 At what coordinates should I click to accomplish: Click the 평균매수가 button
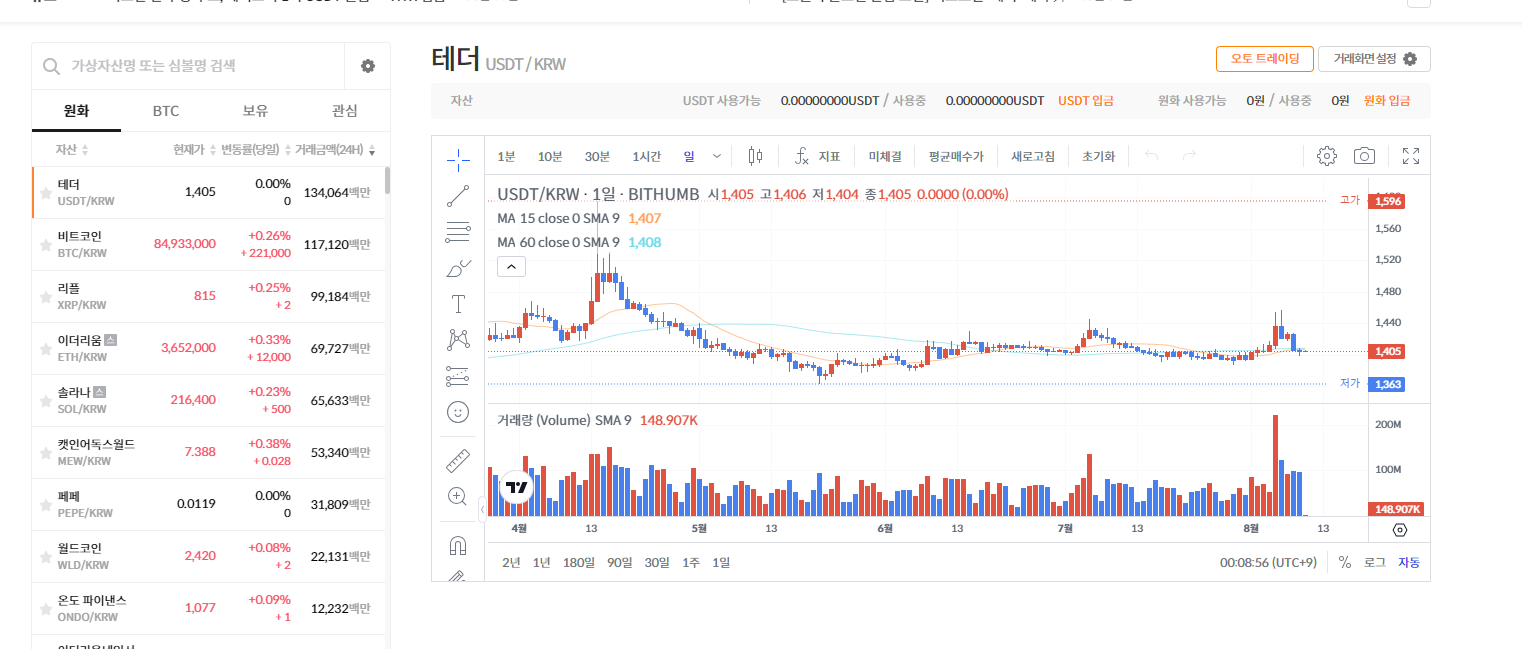coord(956,156)
